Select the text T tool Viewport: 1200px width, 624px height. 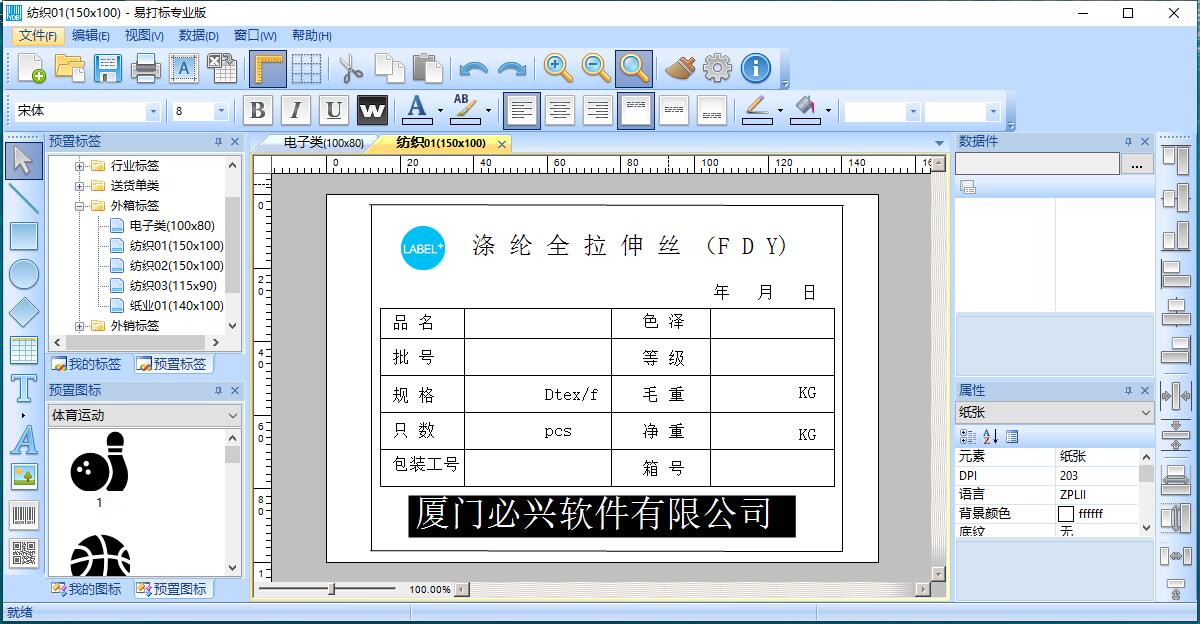coord(24,389)
